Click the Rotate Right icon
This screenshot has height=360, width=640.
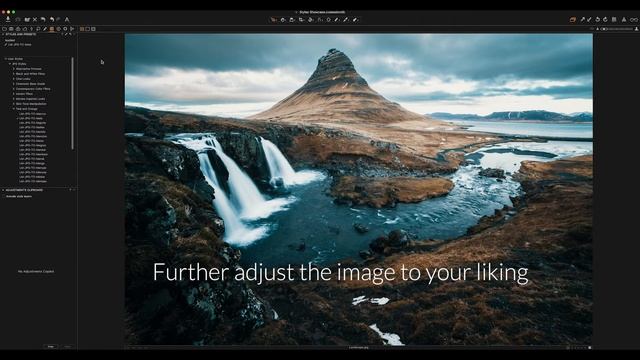605,20
